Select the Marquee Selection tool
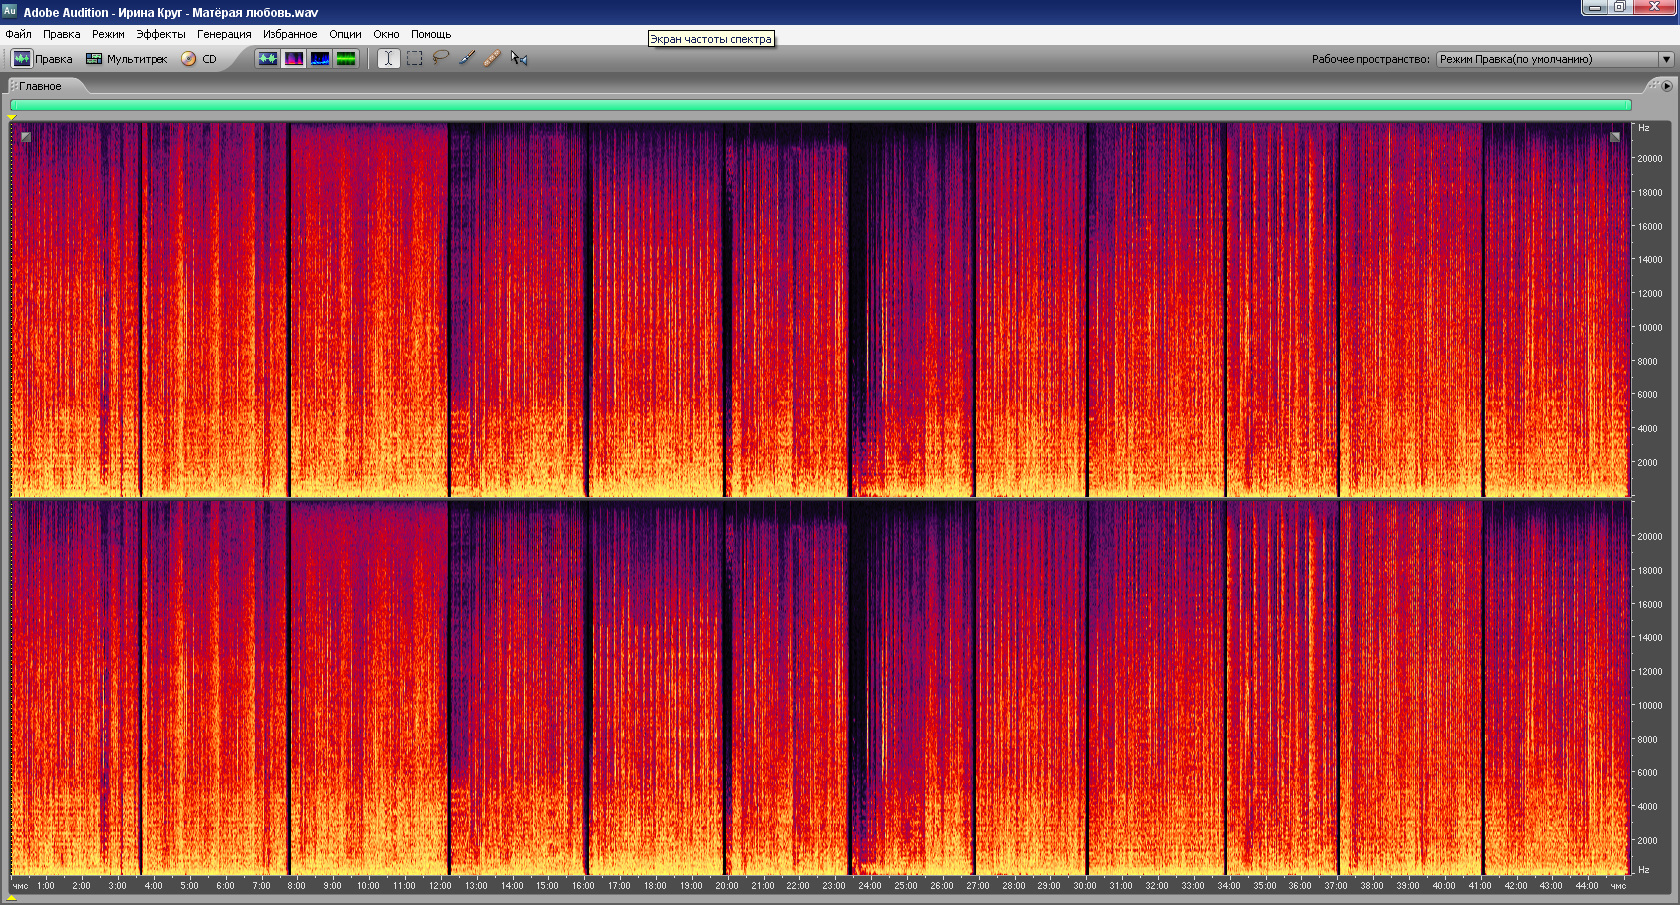The image size is (1680, 905). 415,59
